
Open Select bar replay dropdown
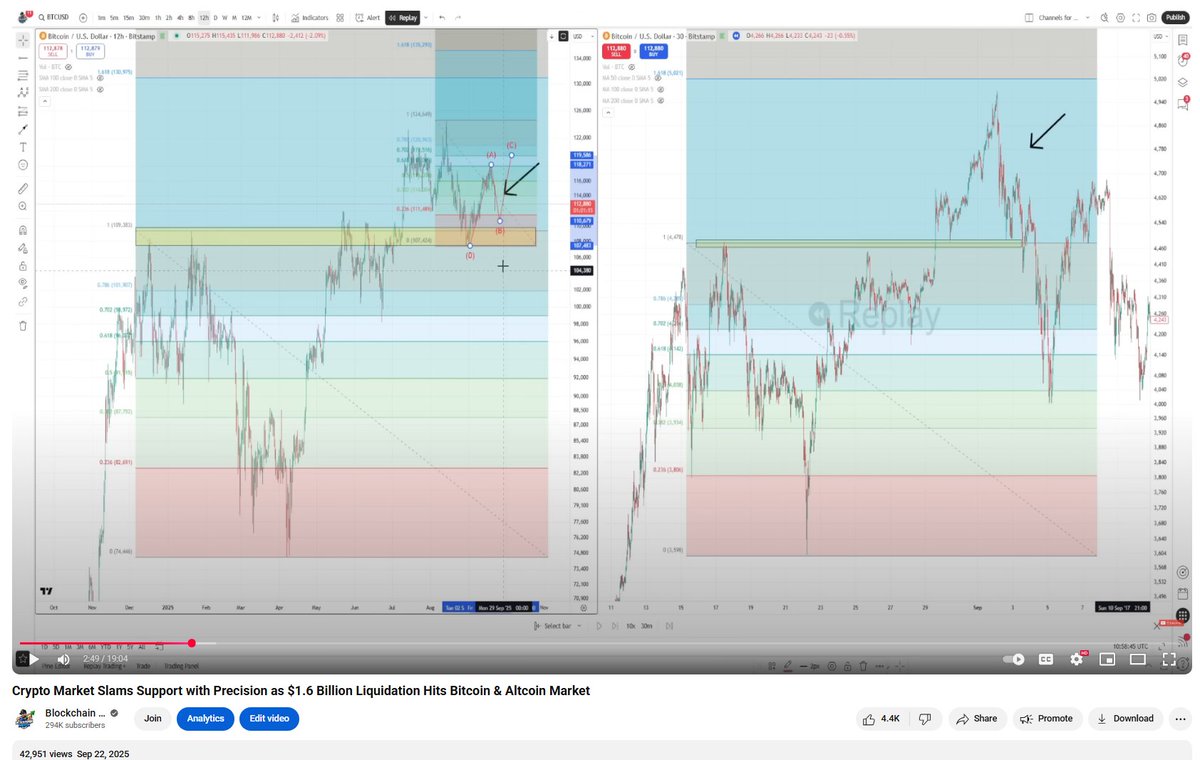(559, 626)
